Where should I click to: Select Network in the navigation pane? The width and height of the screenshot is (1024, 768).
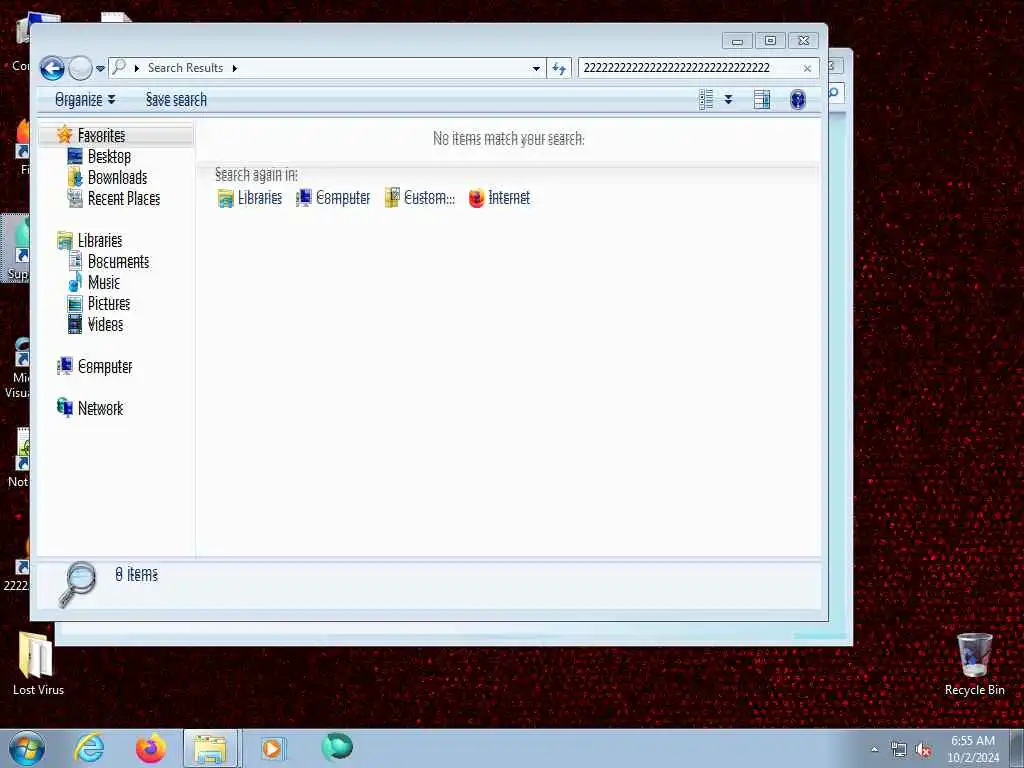tap(100, 408)
